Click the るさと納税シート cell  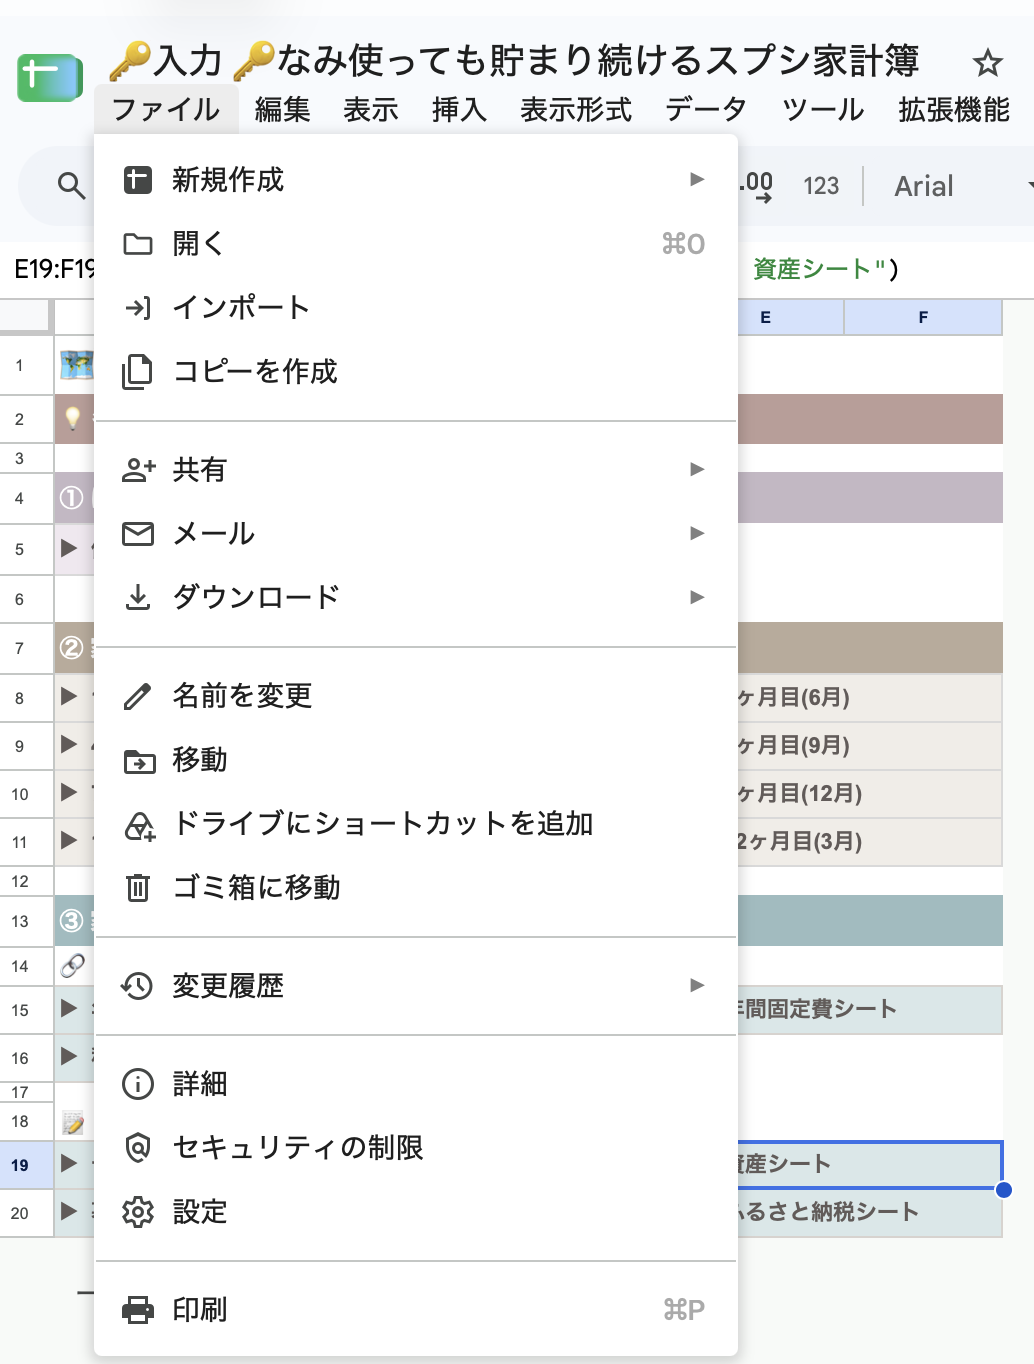point(868,1213)
